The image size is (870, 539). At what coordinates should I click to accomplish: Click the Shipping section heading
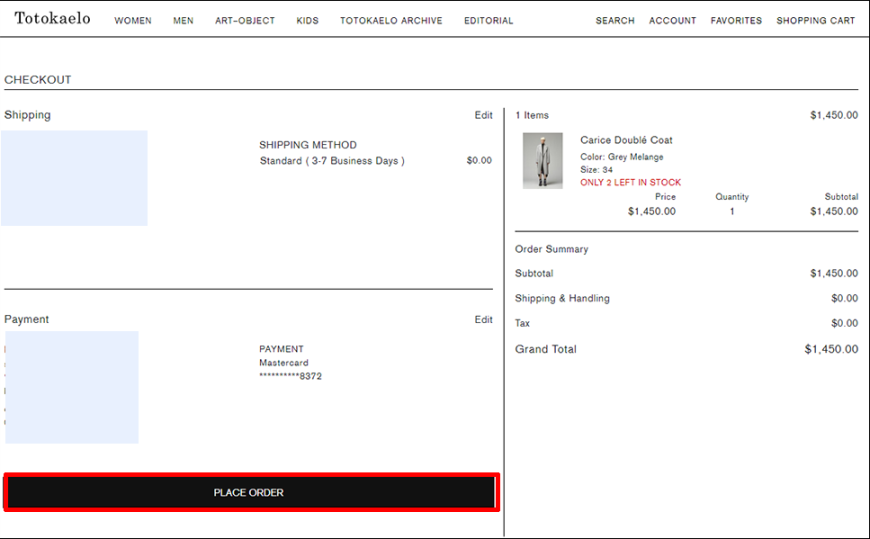pos(27,115)
